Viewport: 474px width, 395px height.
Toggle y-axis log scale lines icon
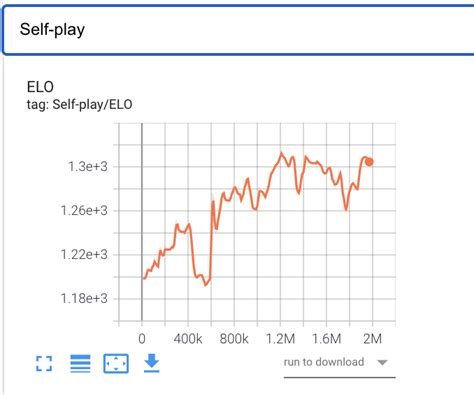pos(80,363)
